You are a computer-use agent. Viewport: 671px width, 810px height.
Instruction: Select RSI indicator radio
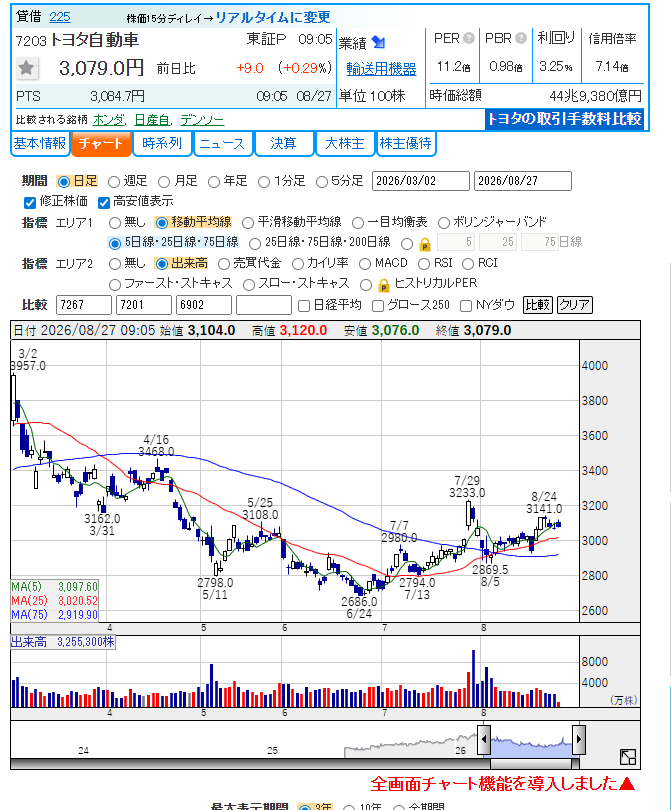click(x=424, y=264)
